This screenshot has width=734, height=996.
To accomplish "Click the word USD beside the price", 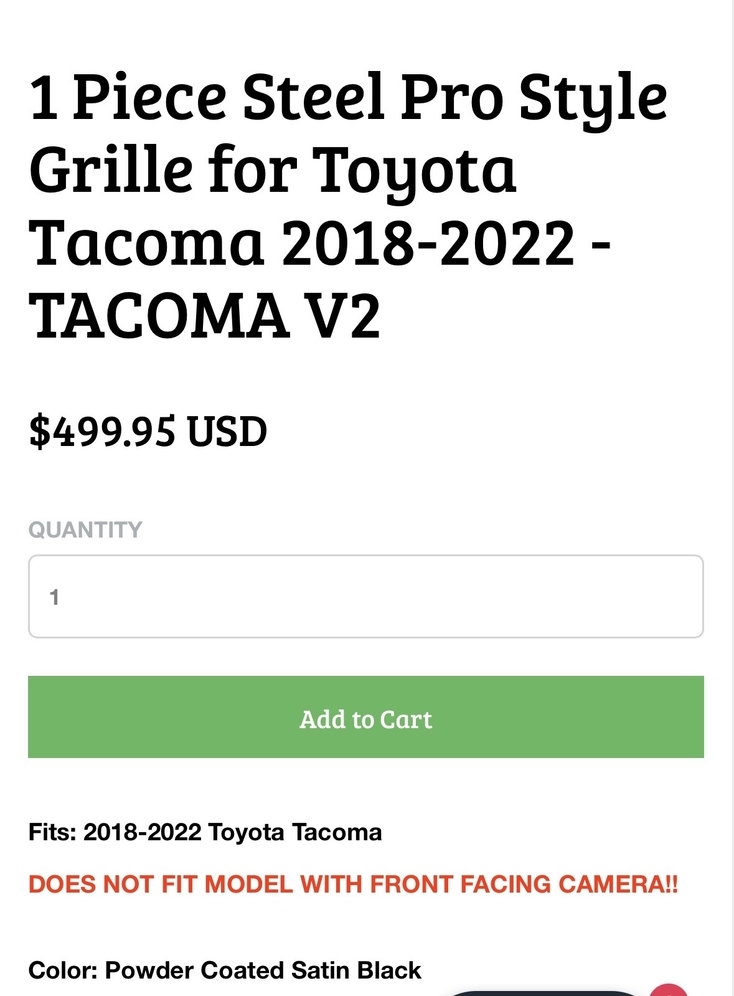I will tap(227, 432).
